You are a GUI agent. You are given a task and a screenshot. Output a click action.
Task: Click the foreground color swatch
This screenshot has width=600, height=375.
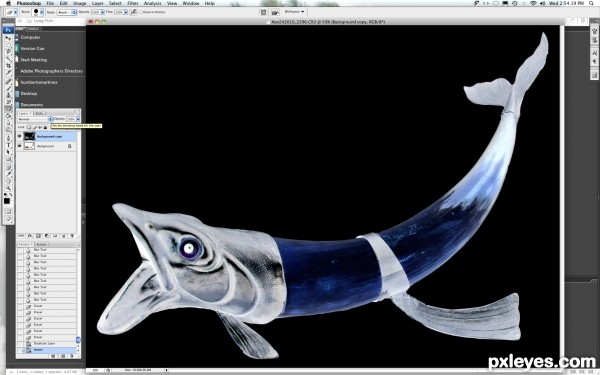(x=7, y=201)
